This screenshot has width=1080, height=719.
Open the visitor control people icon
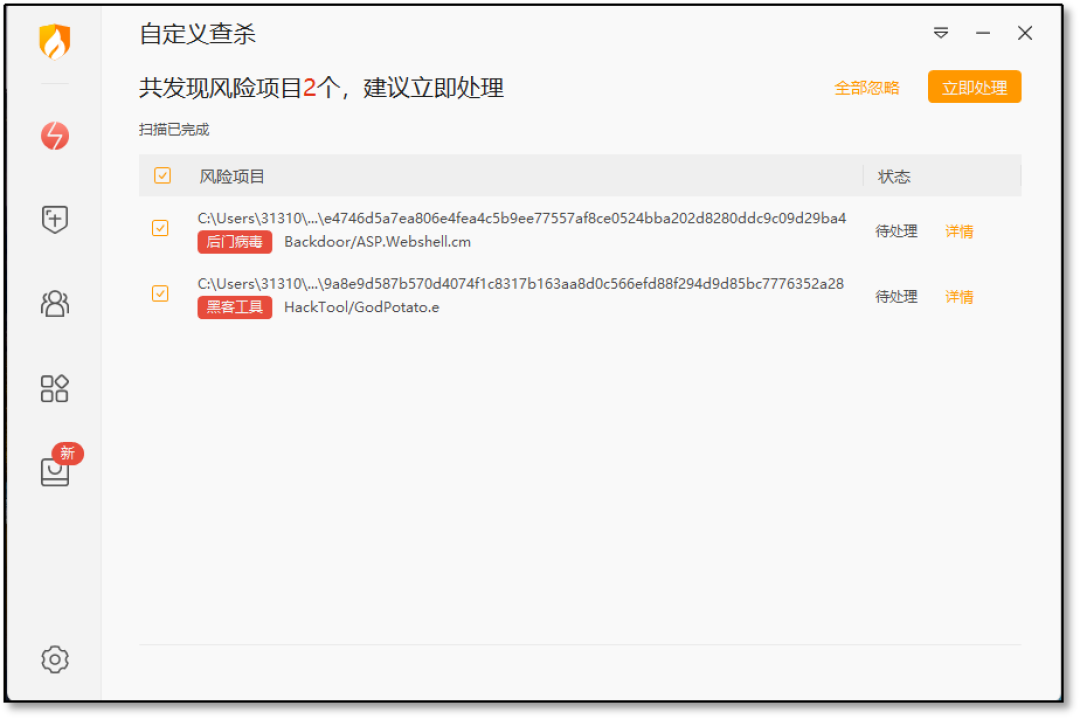pos(54,304)
